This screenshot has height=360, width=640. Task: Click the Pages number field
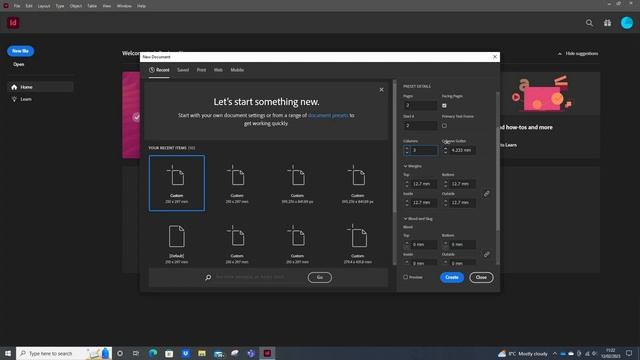[420, 105]
